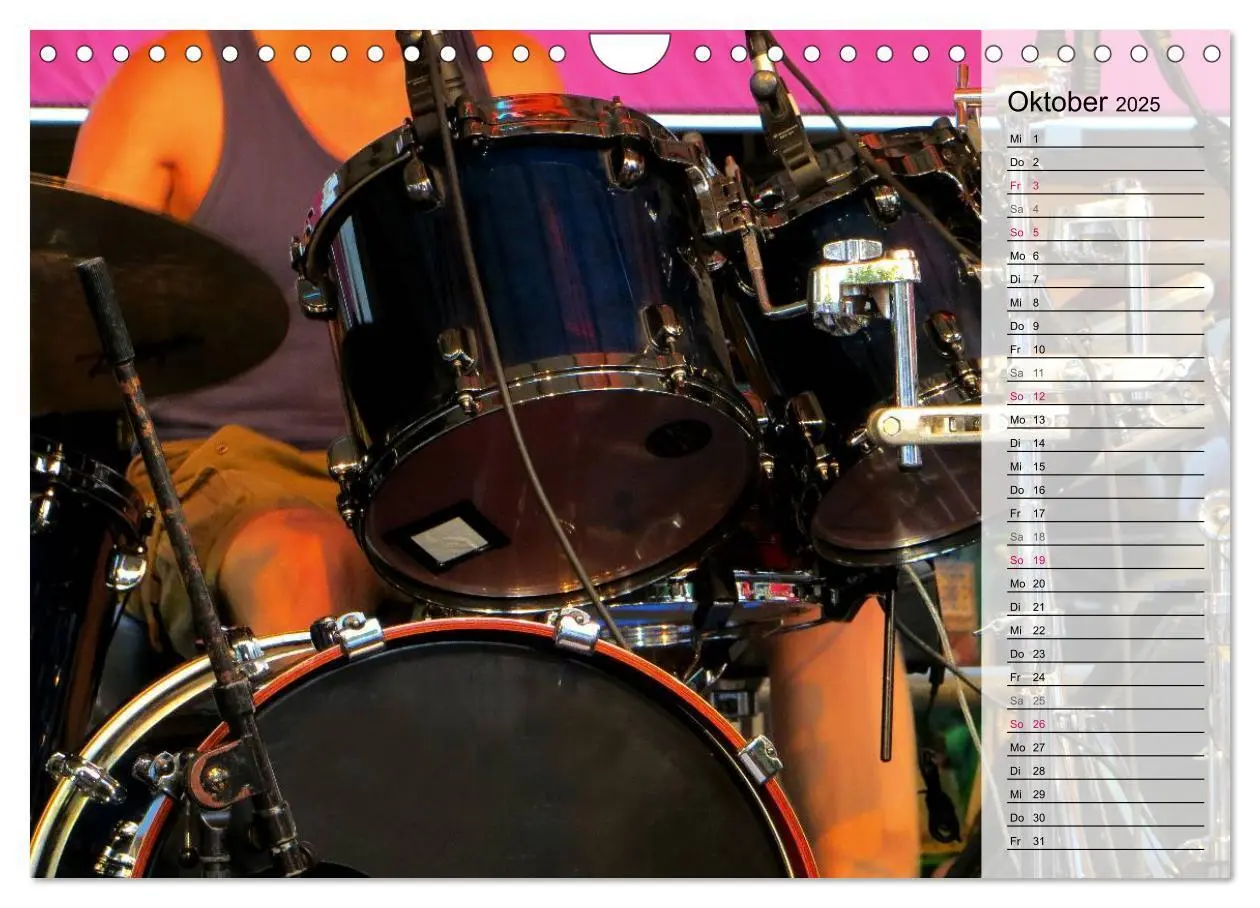Select the Sa 25 date row

1105,700
